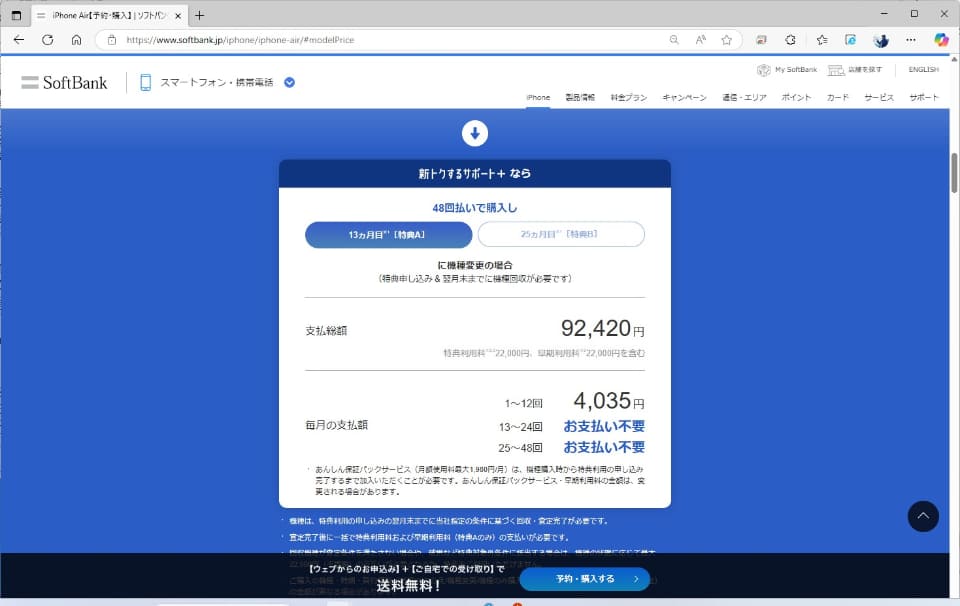Close the iPhone Air tab

[x=178, y=16]
